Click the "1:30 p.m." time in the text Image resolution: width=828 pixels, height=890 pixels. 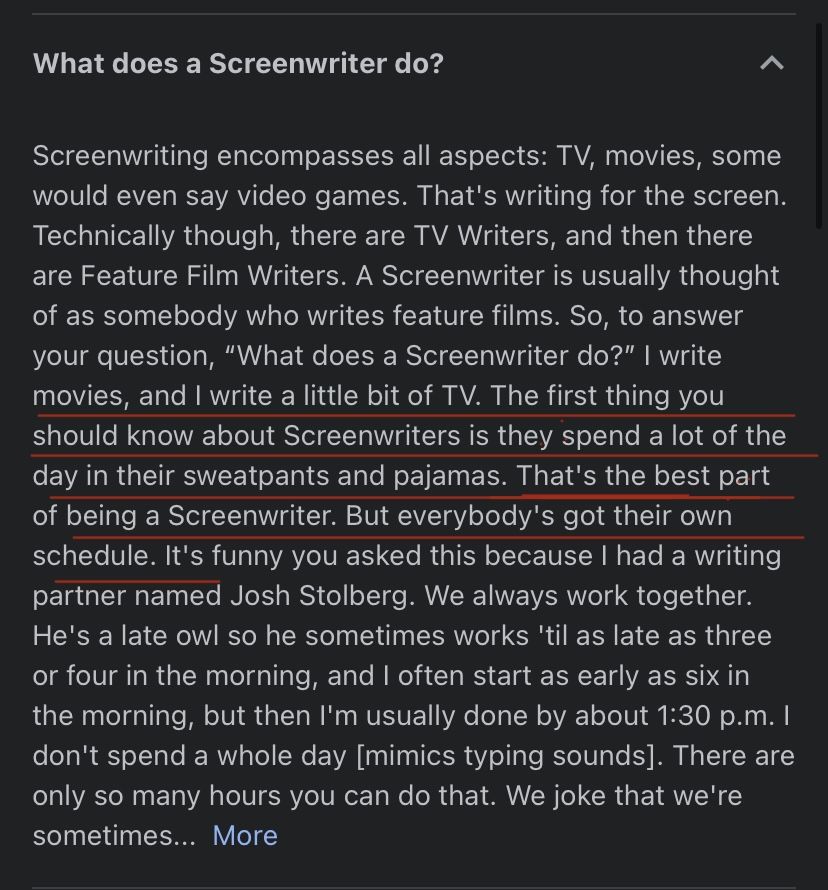point(720,715)
